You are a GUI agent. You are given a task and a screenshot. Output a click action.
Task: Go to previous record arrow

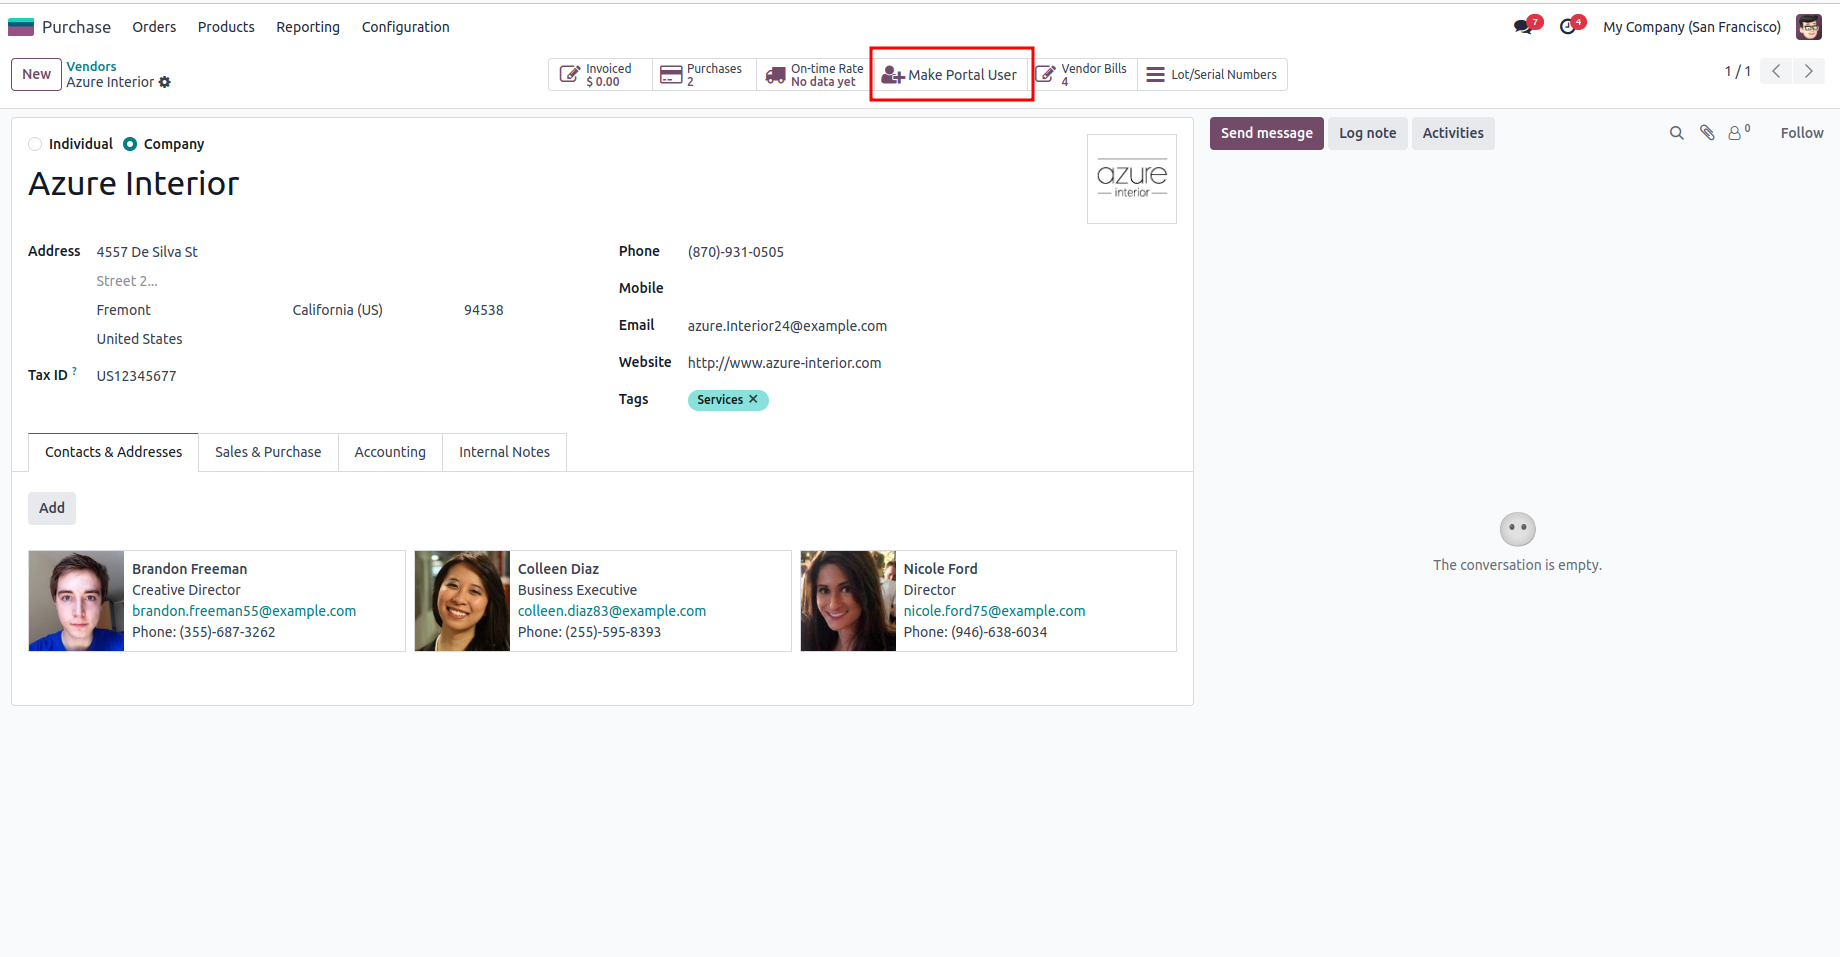(1776, 71)
